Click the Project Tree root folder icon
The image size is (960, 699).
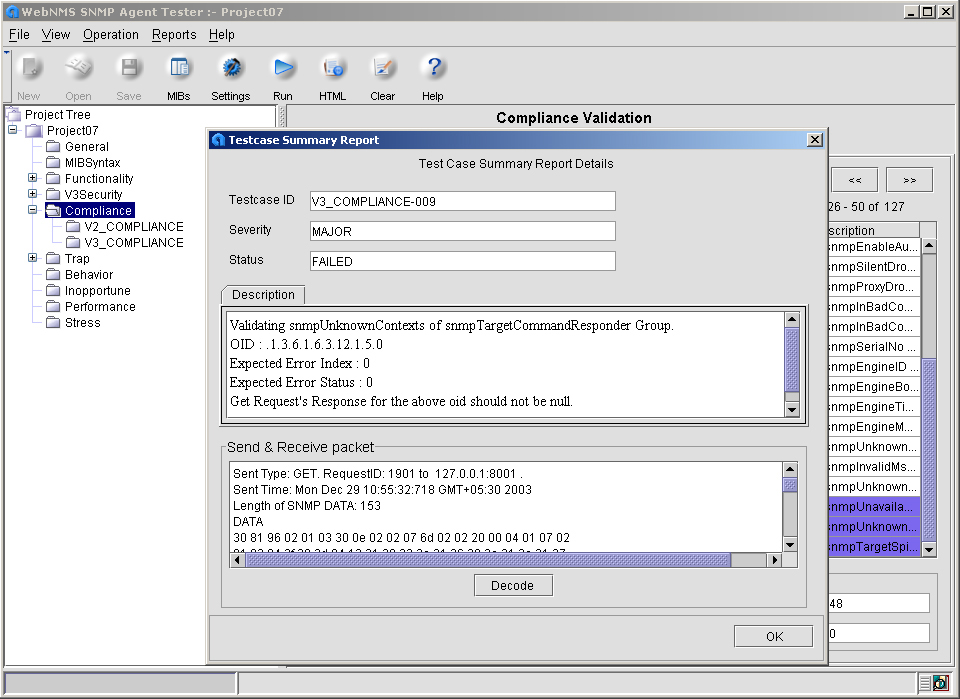point(13,114)
